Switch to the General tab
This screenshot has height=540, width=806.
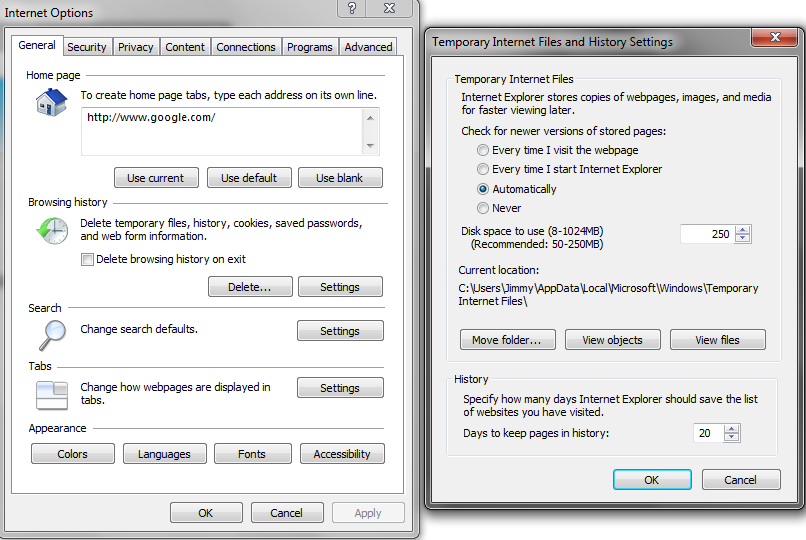coord(37,45)
